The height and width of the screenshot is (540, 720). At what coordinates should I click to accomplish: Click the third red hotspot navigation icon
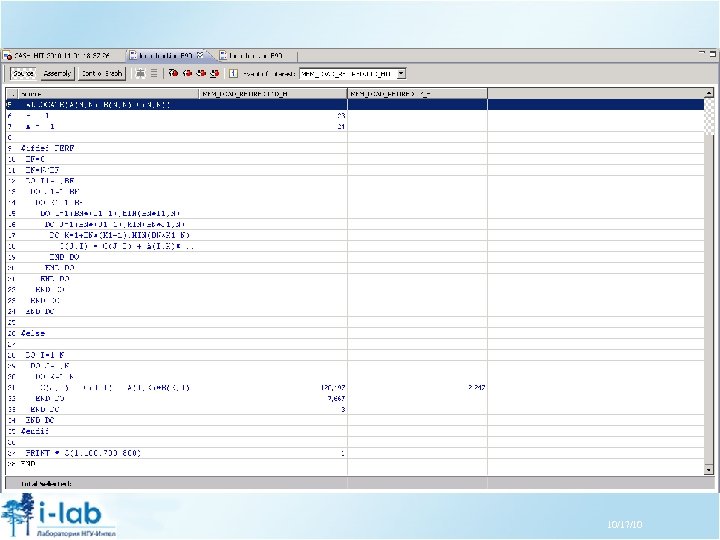[x=201, y=73]
